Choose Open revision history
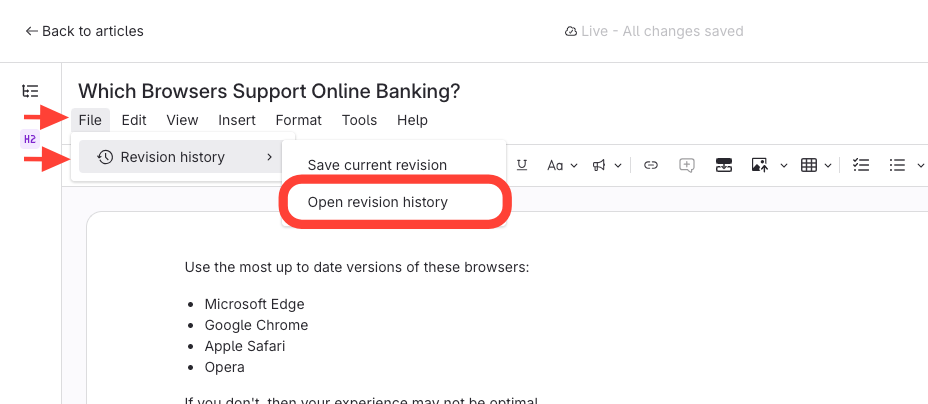928x404 pixels. point(377,202)
